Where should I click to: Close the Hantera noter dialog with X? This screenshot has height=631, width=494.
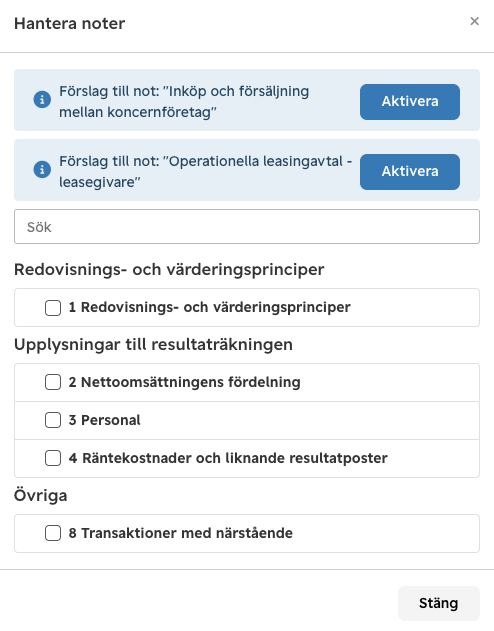(x=475, y=21)
